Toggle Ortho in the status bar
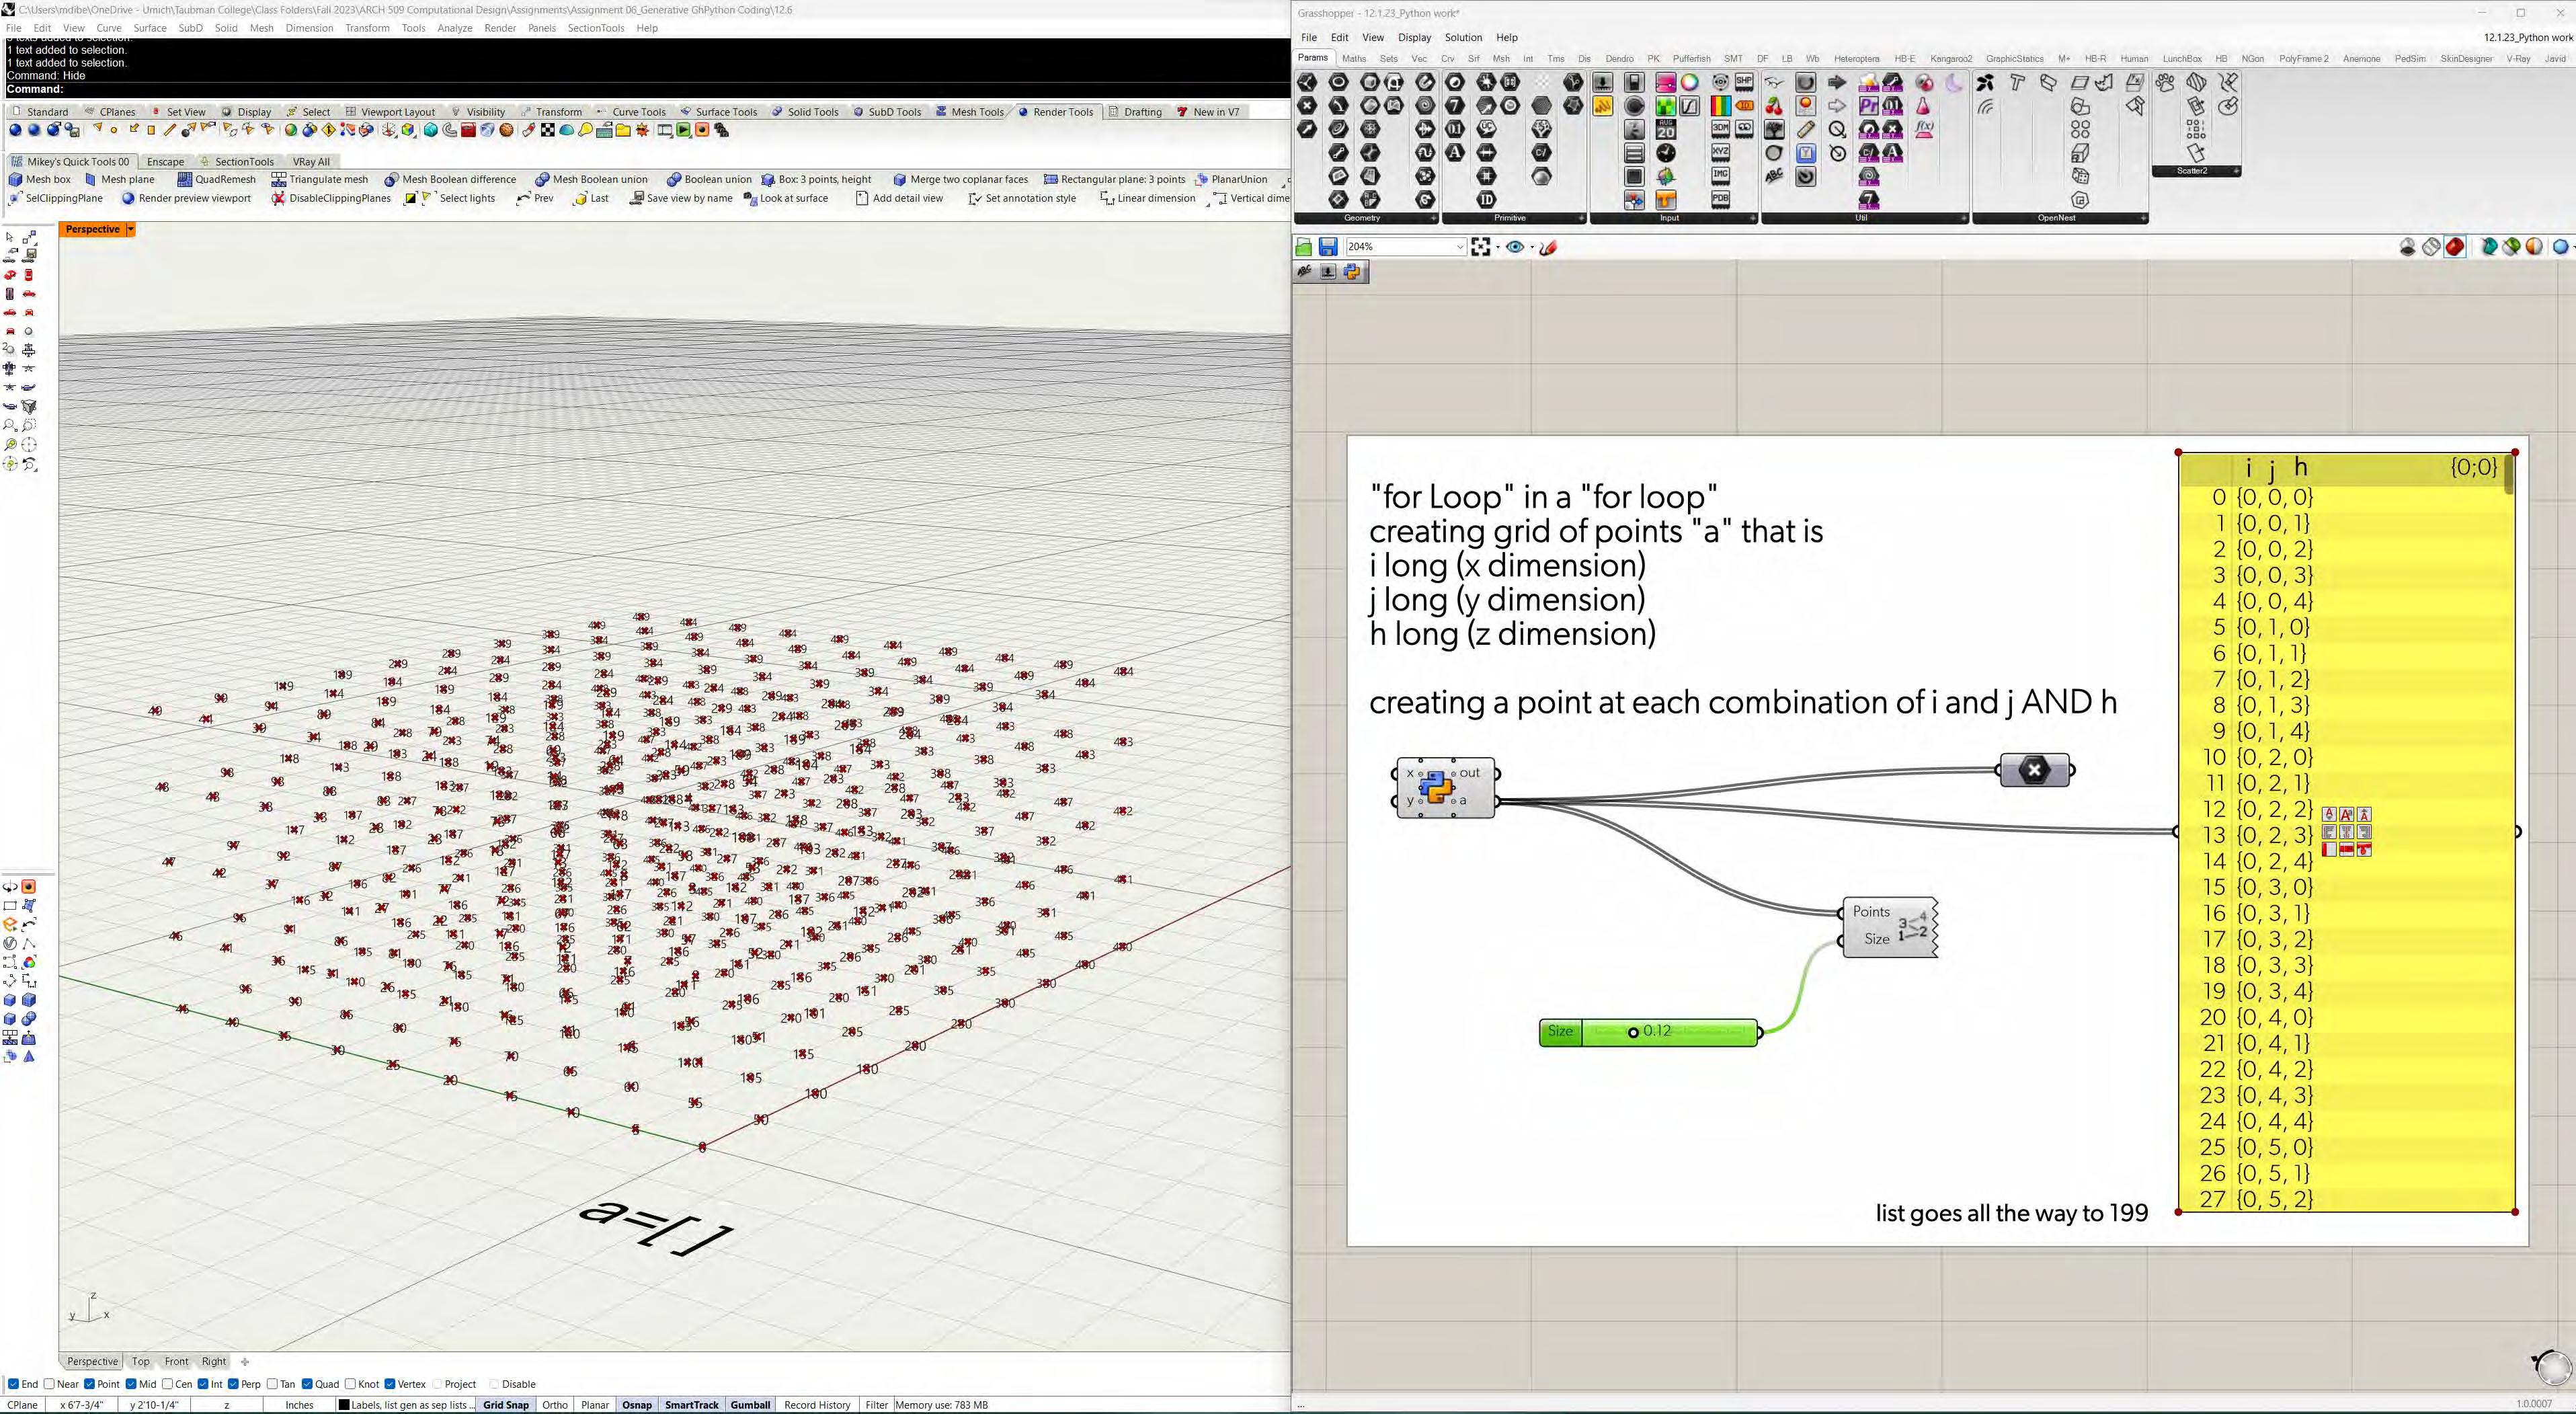The width and height of the screenshot is (2576, 1414). (x=555, y=1405)
